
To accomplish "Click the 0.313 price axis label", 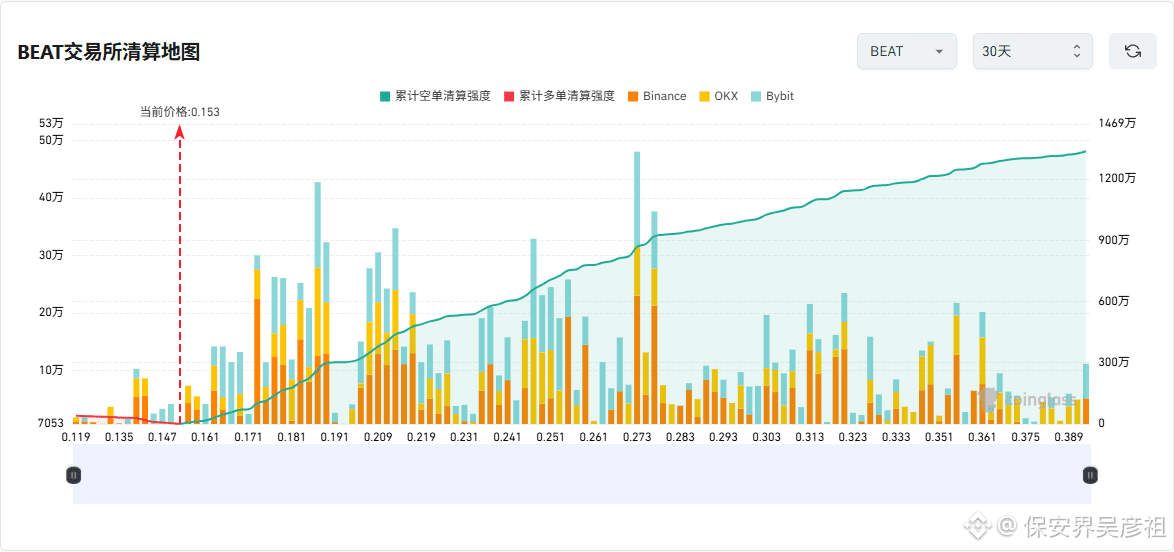I will pos(810,437).
